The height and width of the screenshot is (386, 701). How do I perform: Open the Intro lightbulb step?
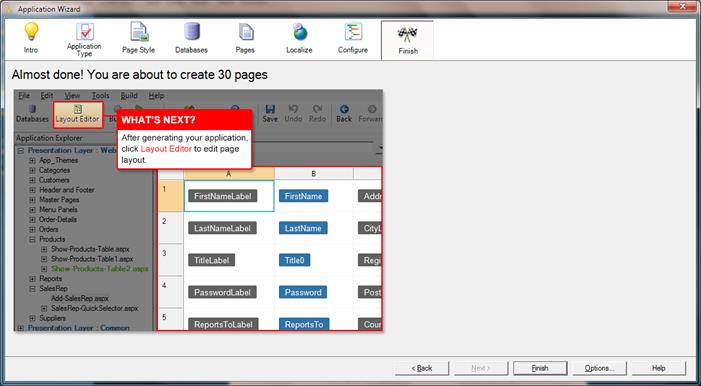tap(31, 38)
